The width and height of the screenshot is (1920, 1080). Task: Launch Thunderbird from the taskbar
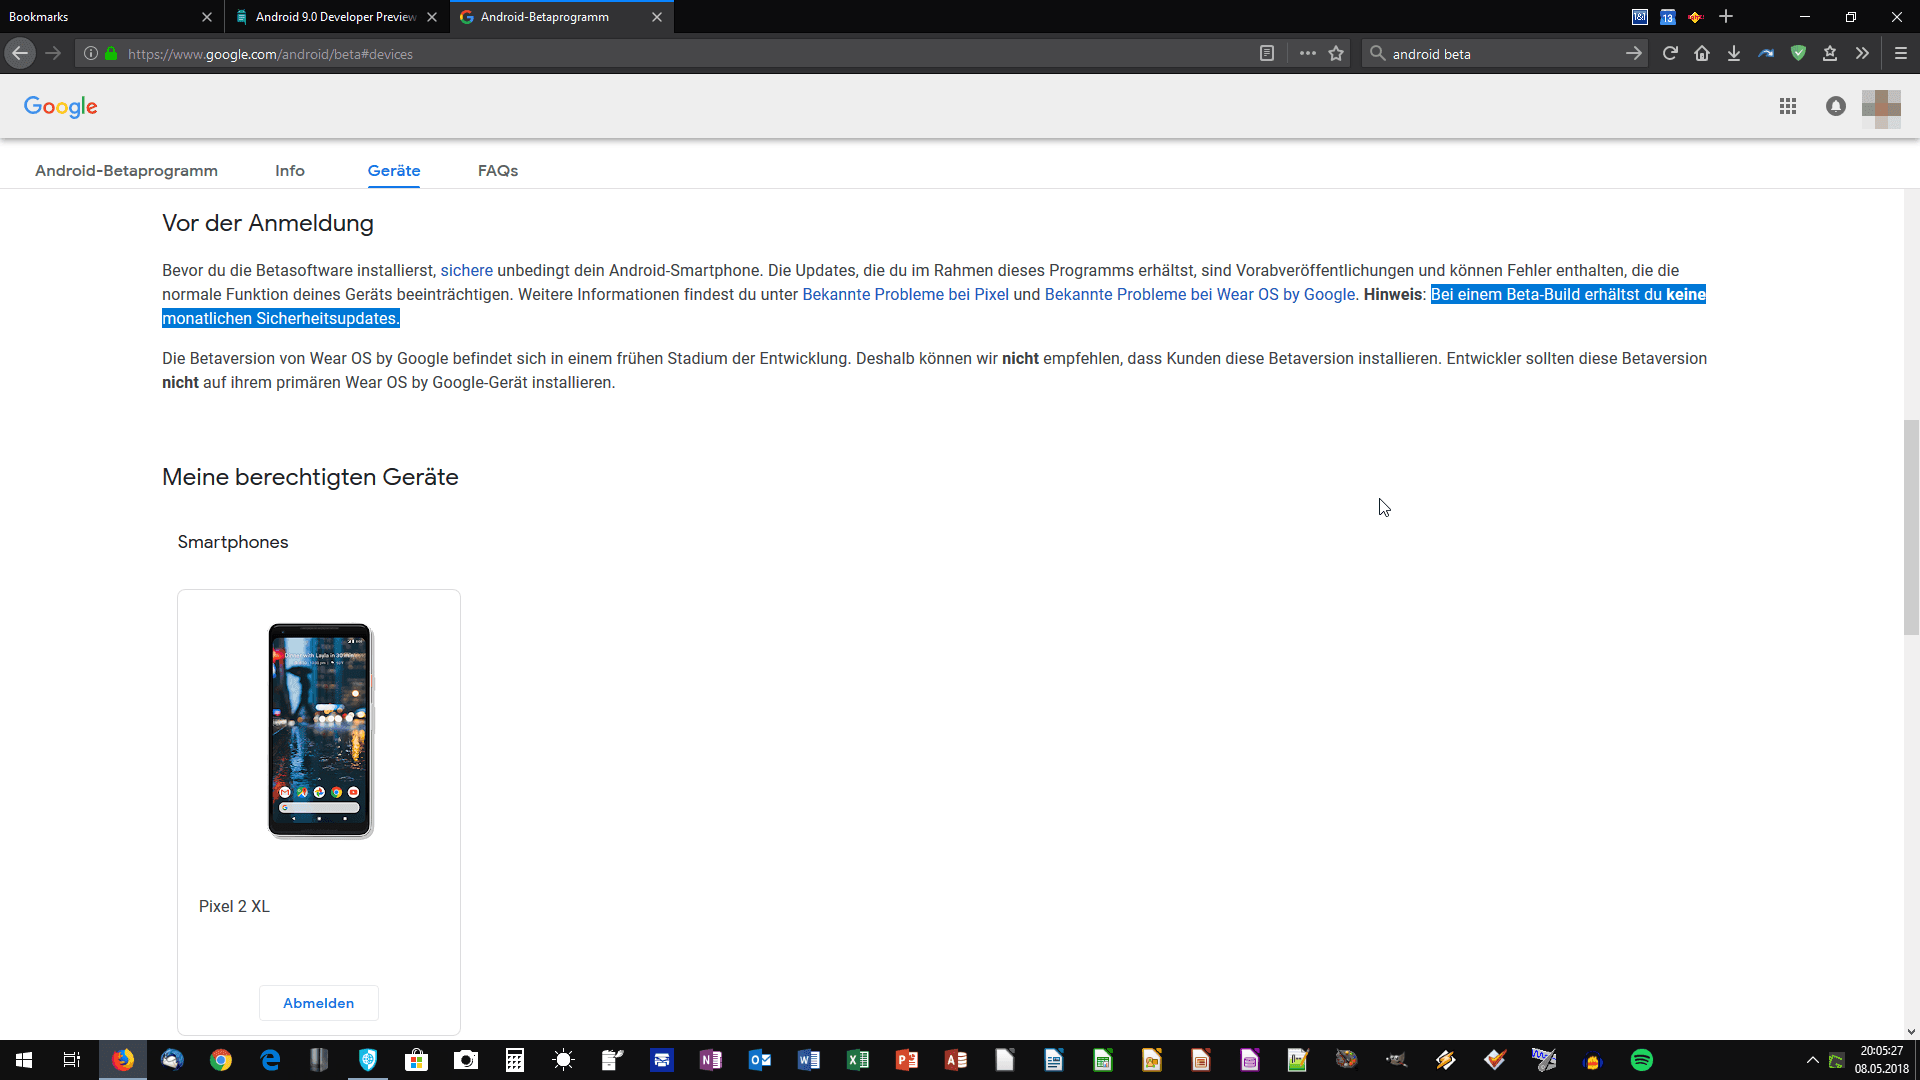click(x=172, y=1060)
